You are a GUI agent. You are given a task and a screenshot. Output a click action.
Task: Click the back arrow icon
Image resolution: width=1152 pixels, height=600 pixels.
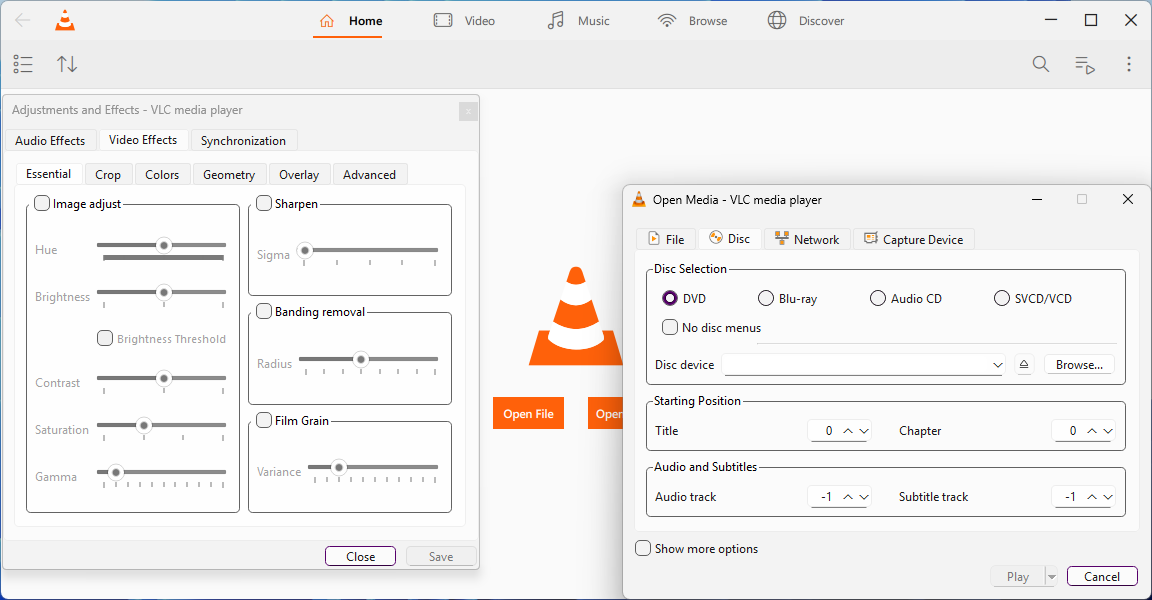pyautogui.click(x=22, y=20)
